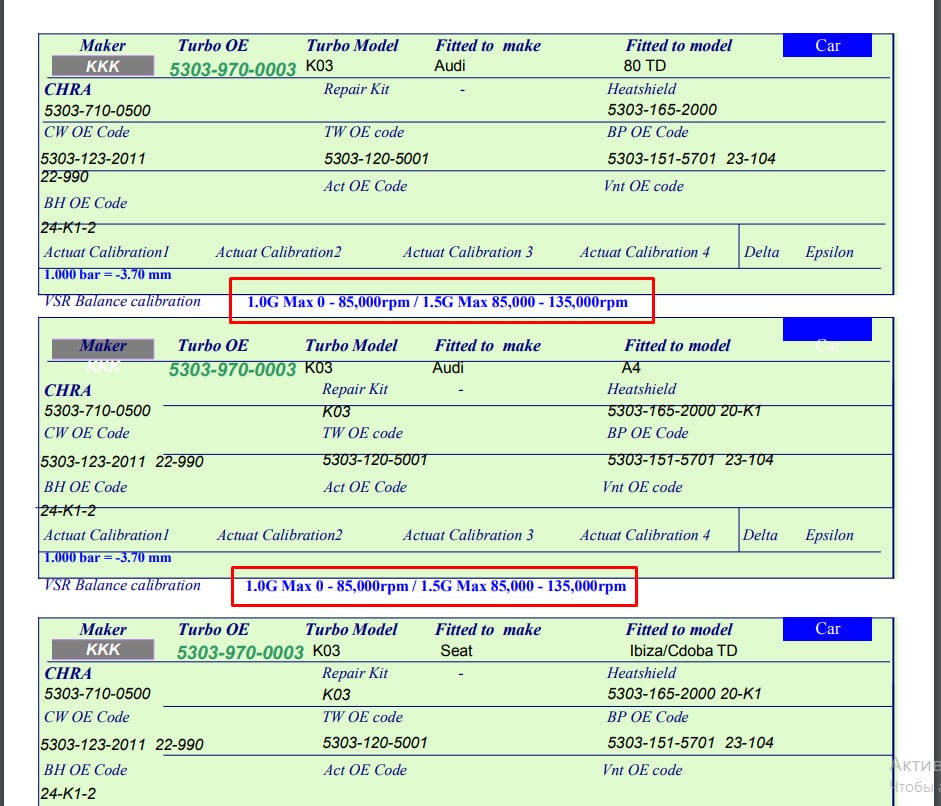This screenshot has width=941, height=806.
Task: Click the VSR Balance calibration label in the A4 record
Action: tap(122, 585)
